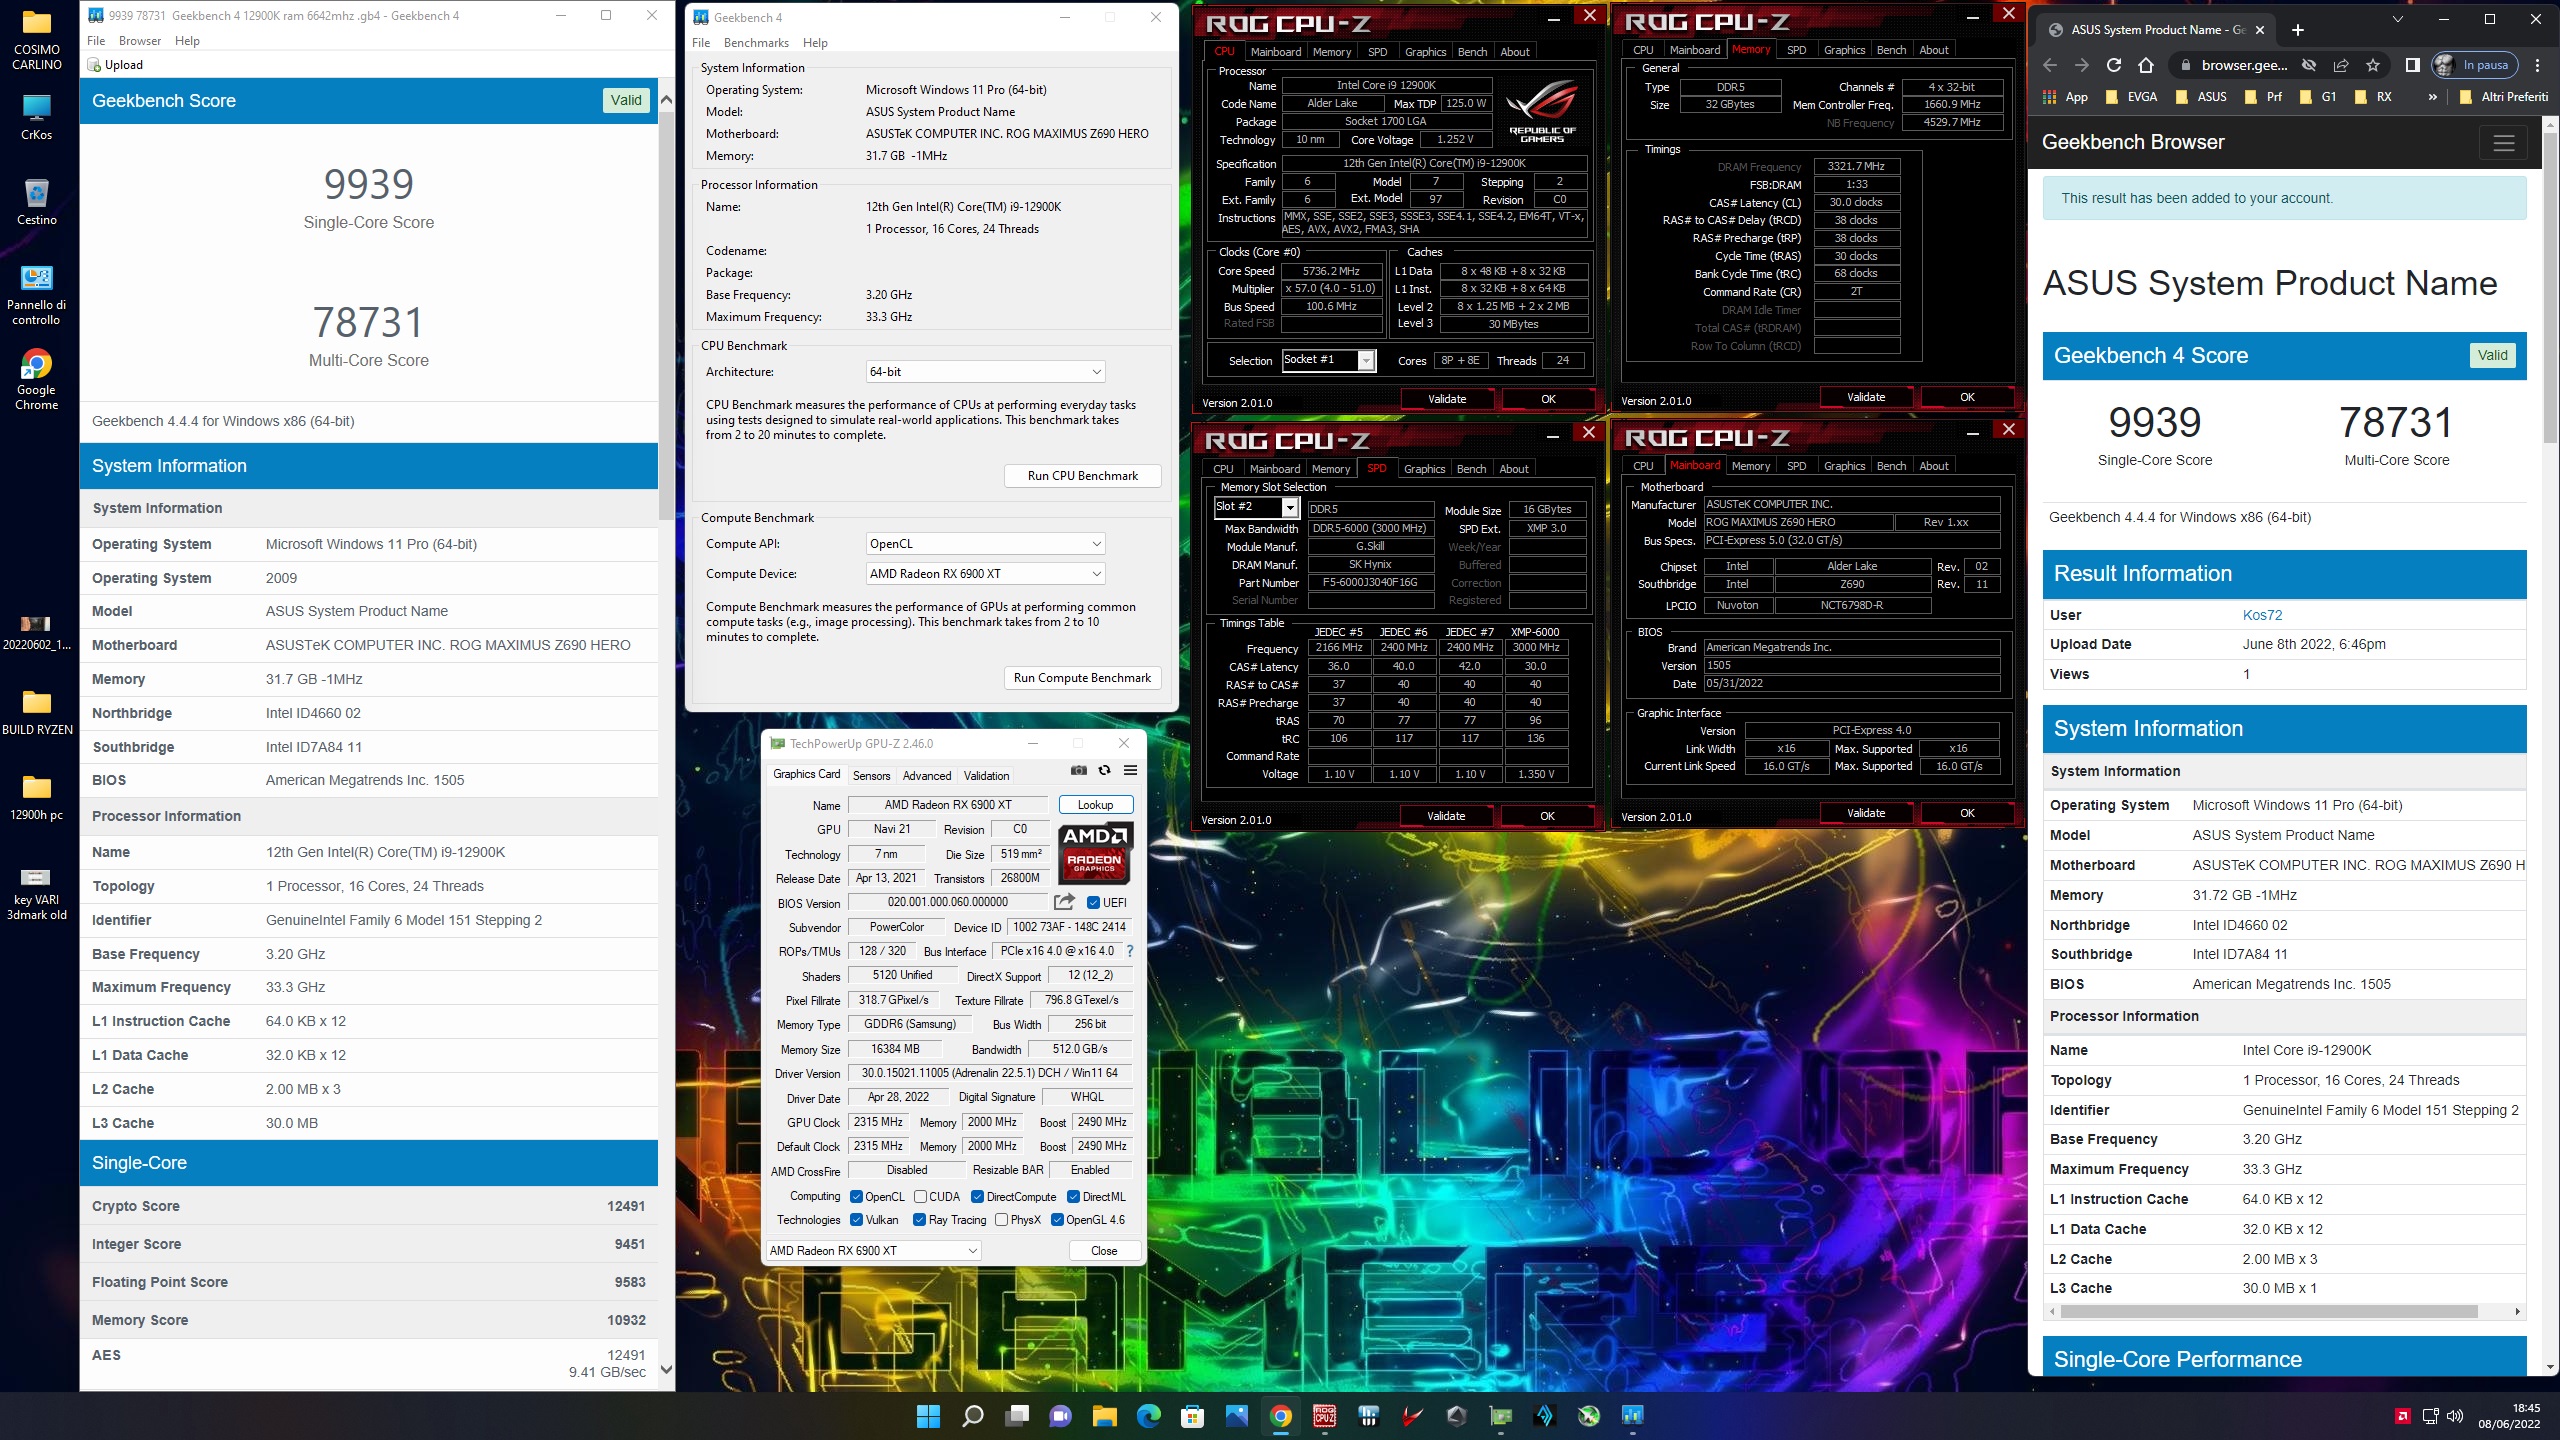Open Microsoft Store from taskbar

(1192, 1415)
